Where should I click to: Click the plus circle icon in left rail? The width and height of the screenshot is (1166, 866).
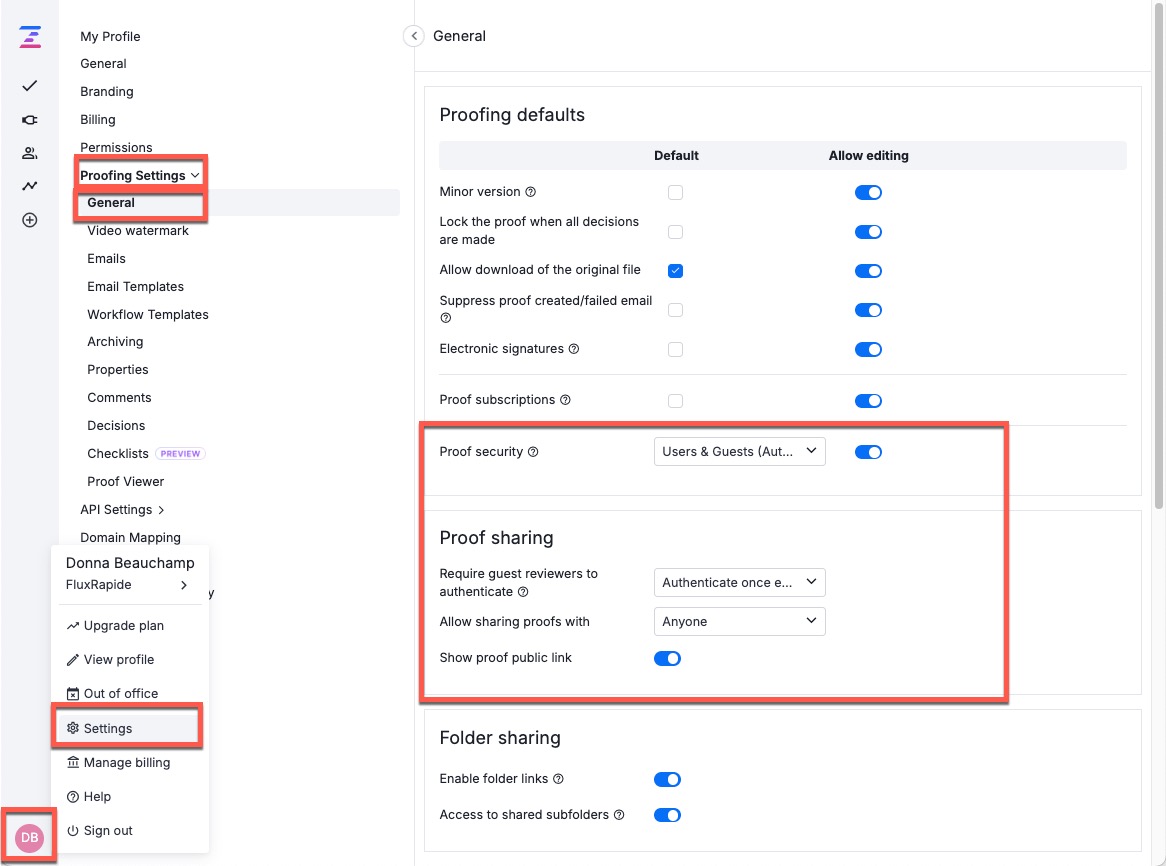tap(30, 220)
